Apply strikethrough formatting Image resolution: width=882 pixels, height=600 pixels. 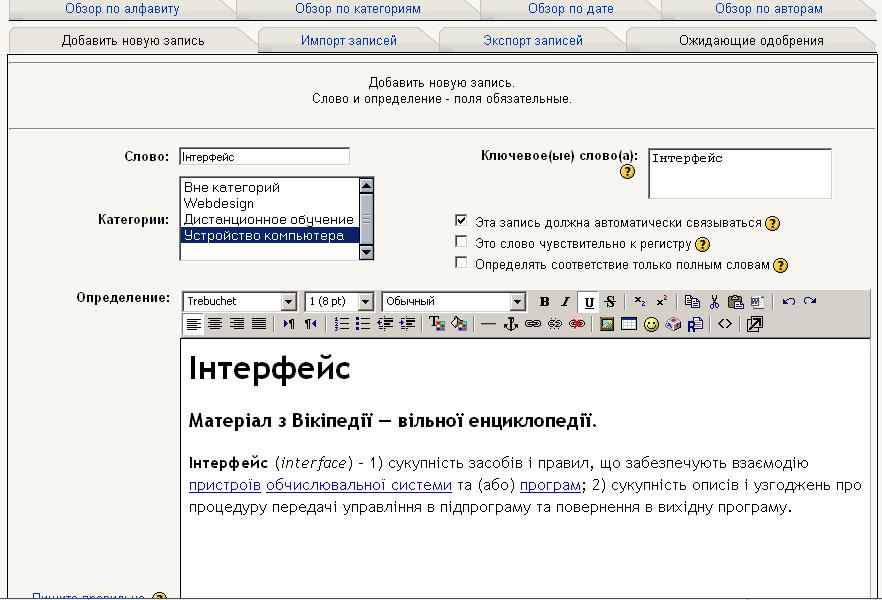pyautogui.click(x=610, y=301)
